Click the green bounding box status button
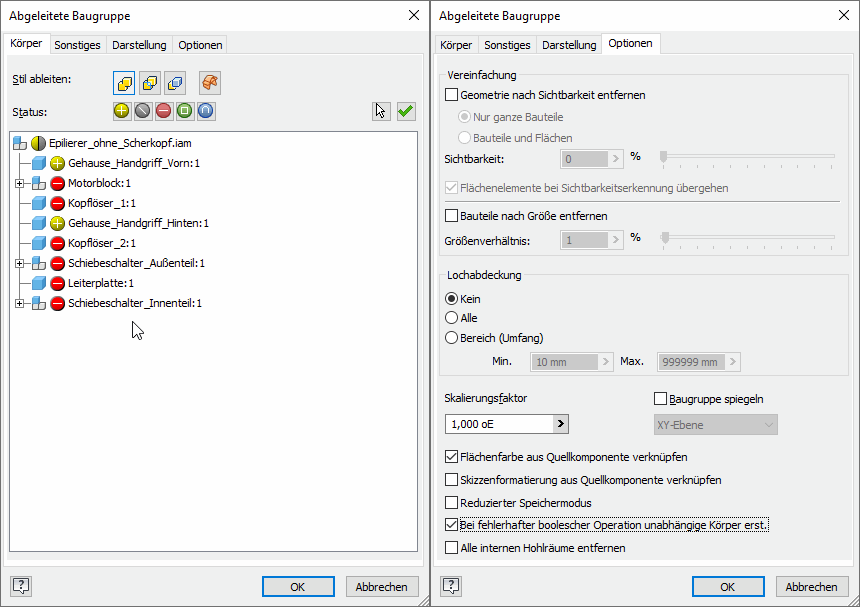The height and width of the screenshot is (607, 860). 184,111
